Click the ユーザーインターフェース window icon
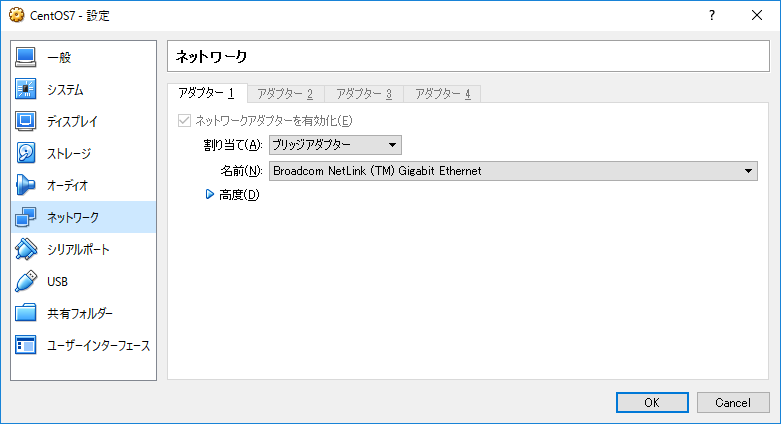Image resolution: width=781 pixels, height=424 pixels. [x=25, y=345]
